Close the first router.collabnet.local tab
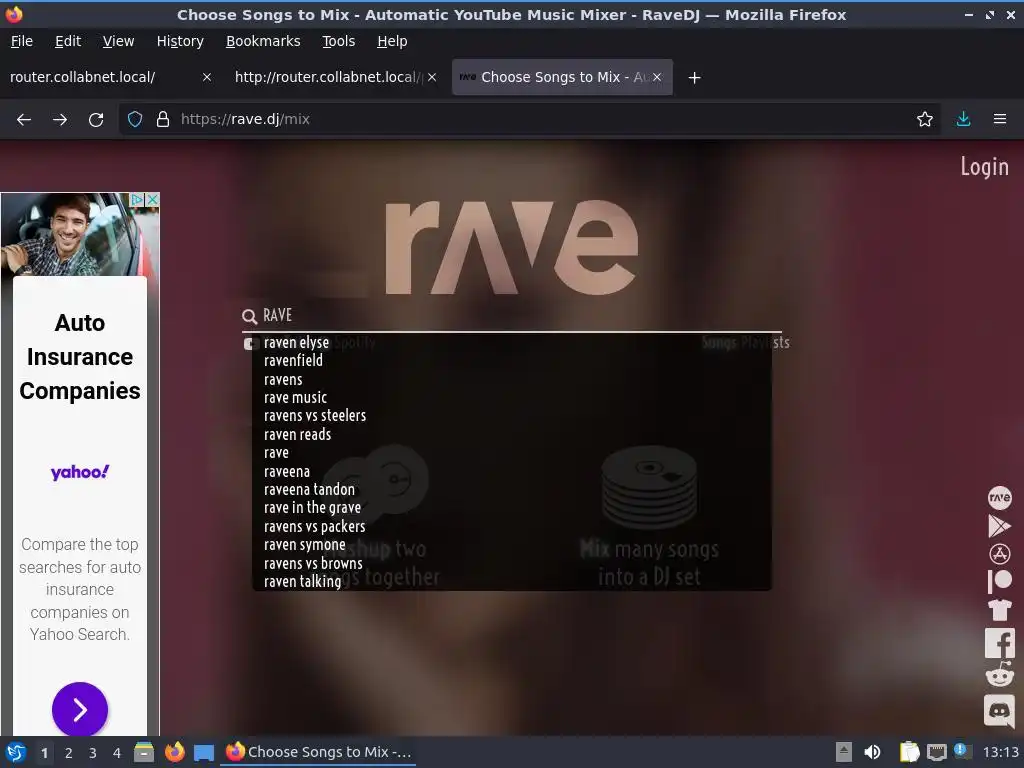The image size is (1024, 768). (206, 77)
